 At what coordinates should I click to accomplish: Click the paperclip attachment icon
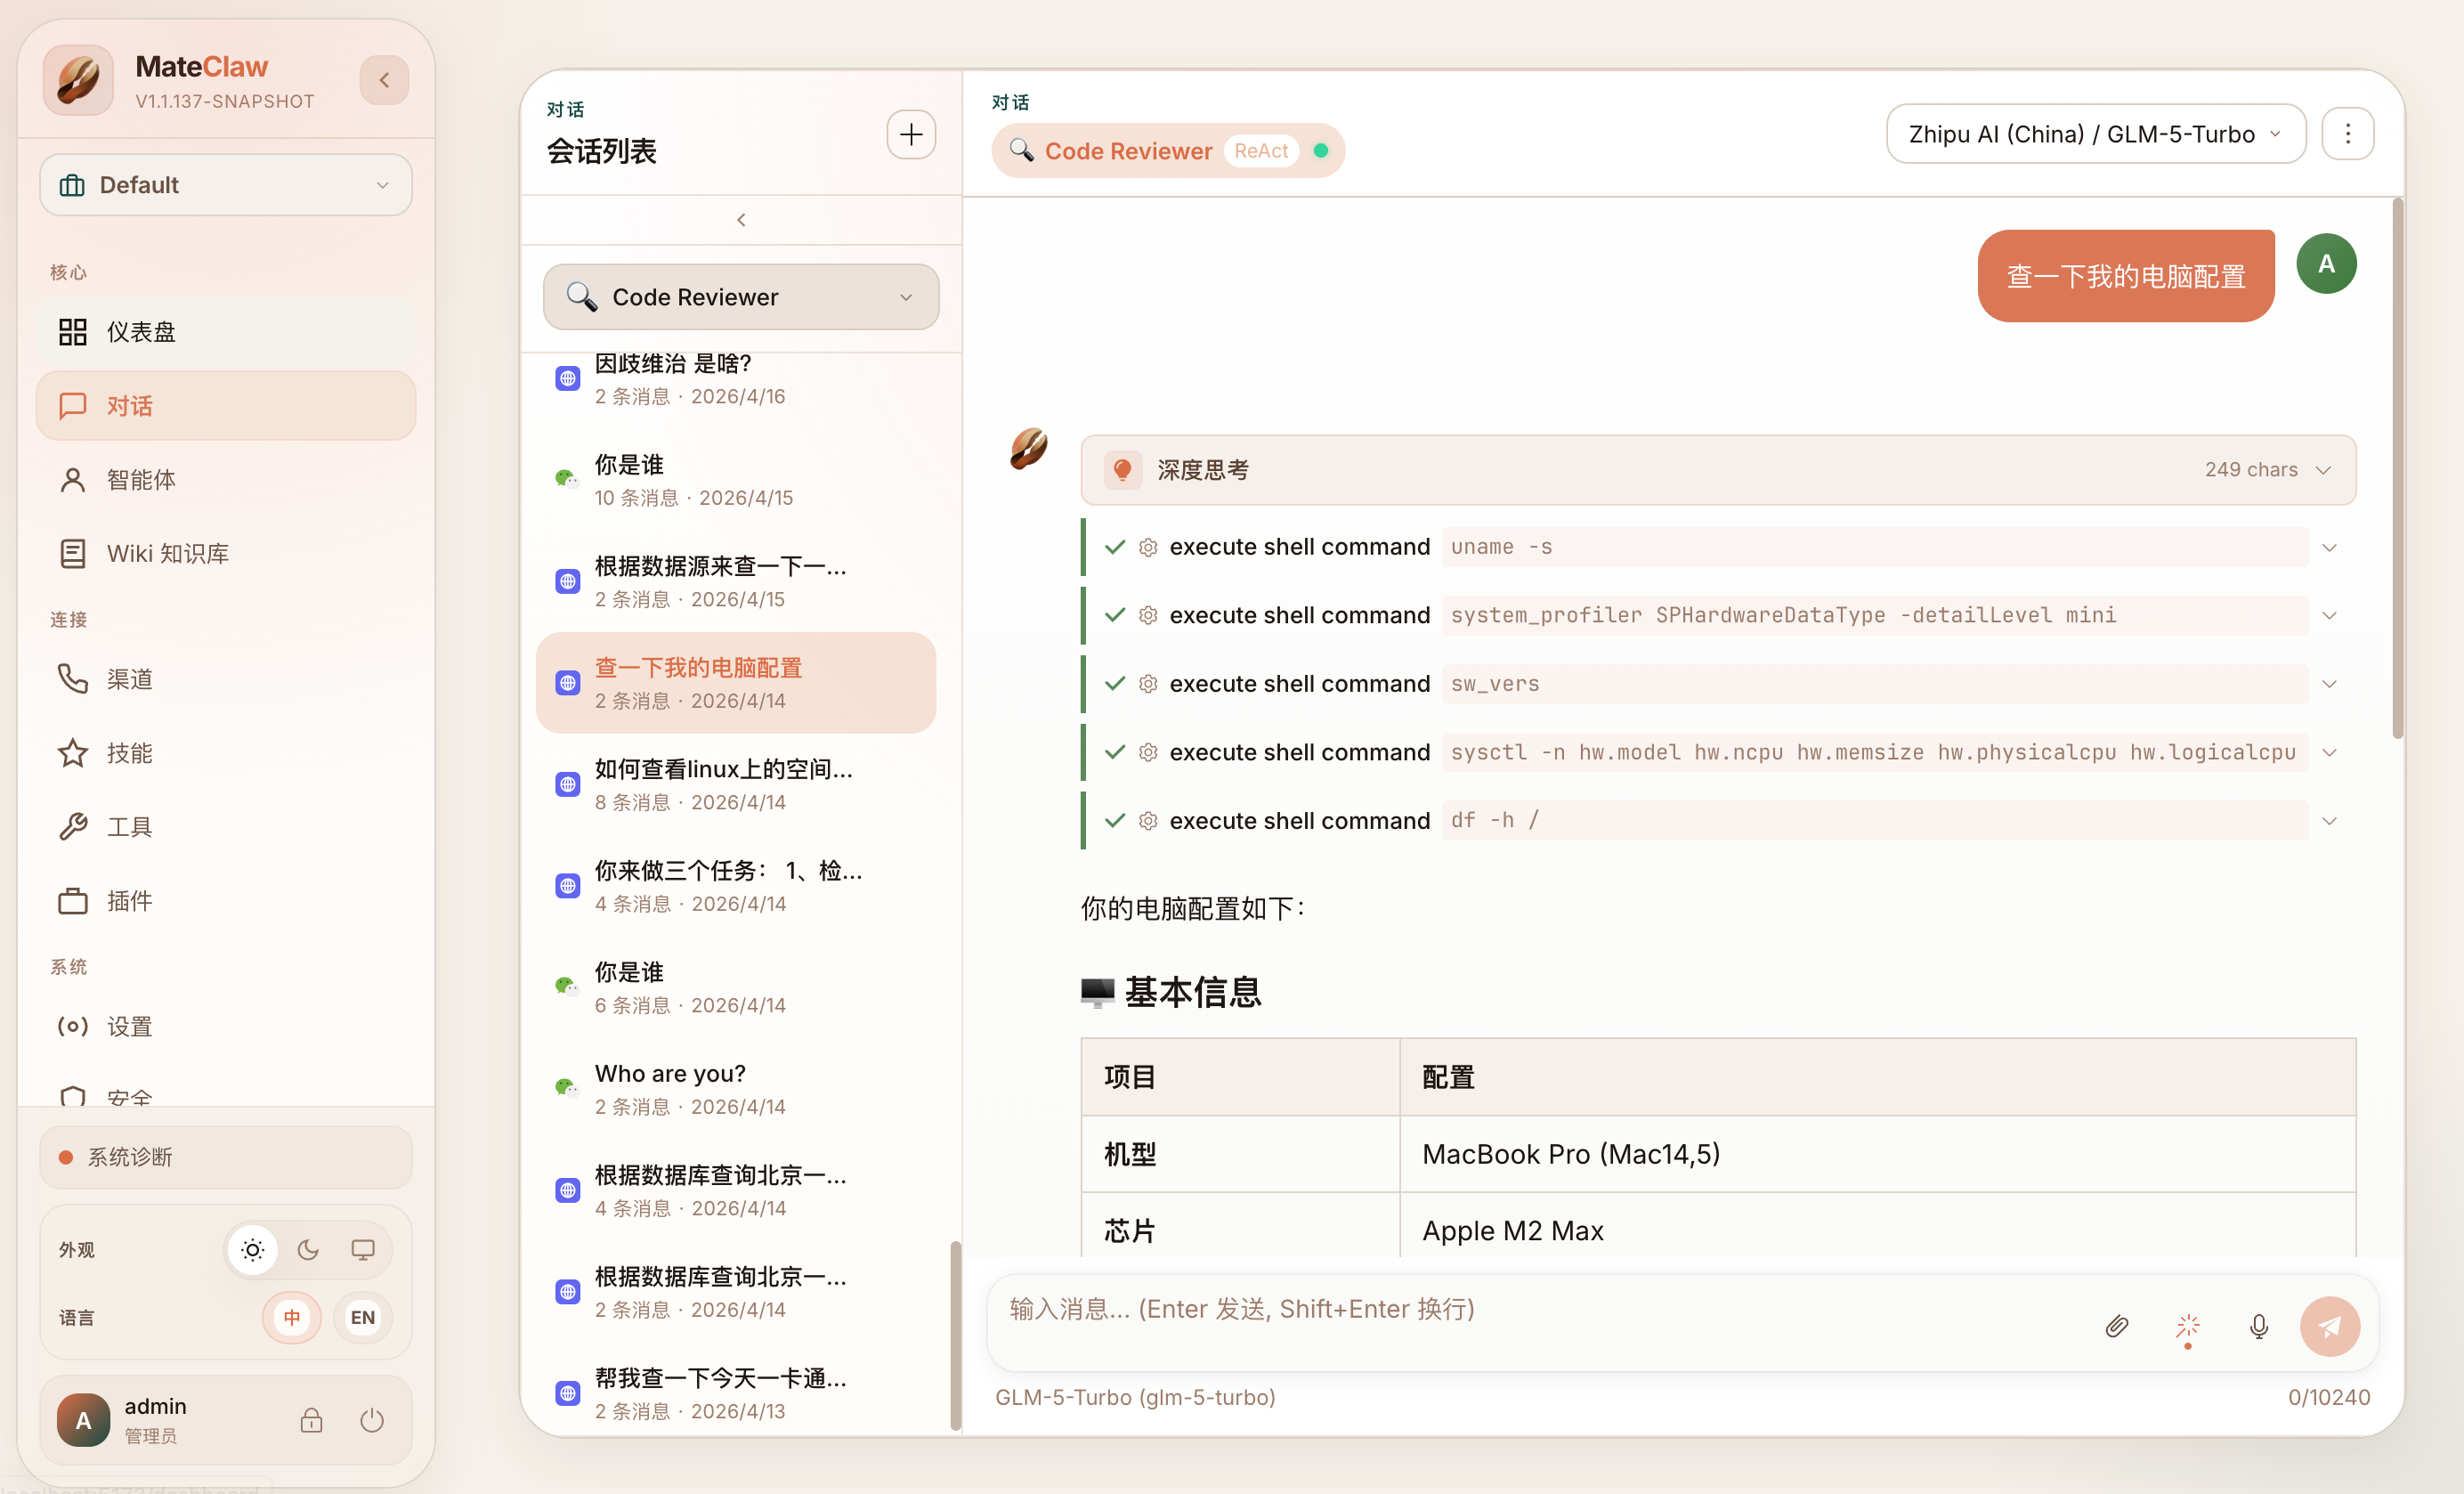tap(2117, 1326)
